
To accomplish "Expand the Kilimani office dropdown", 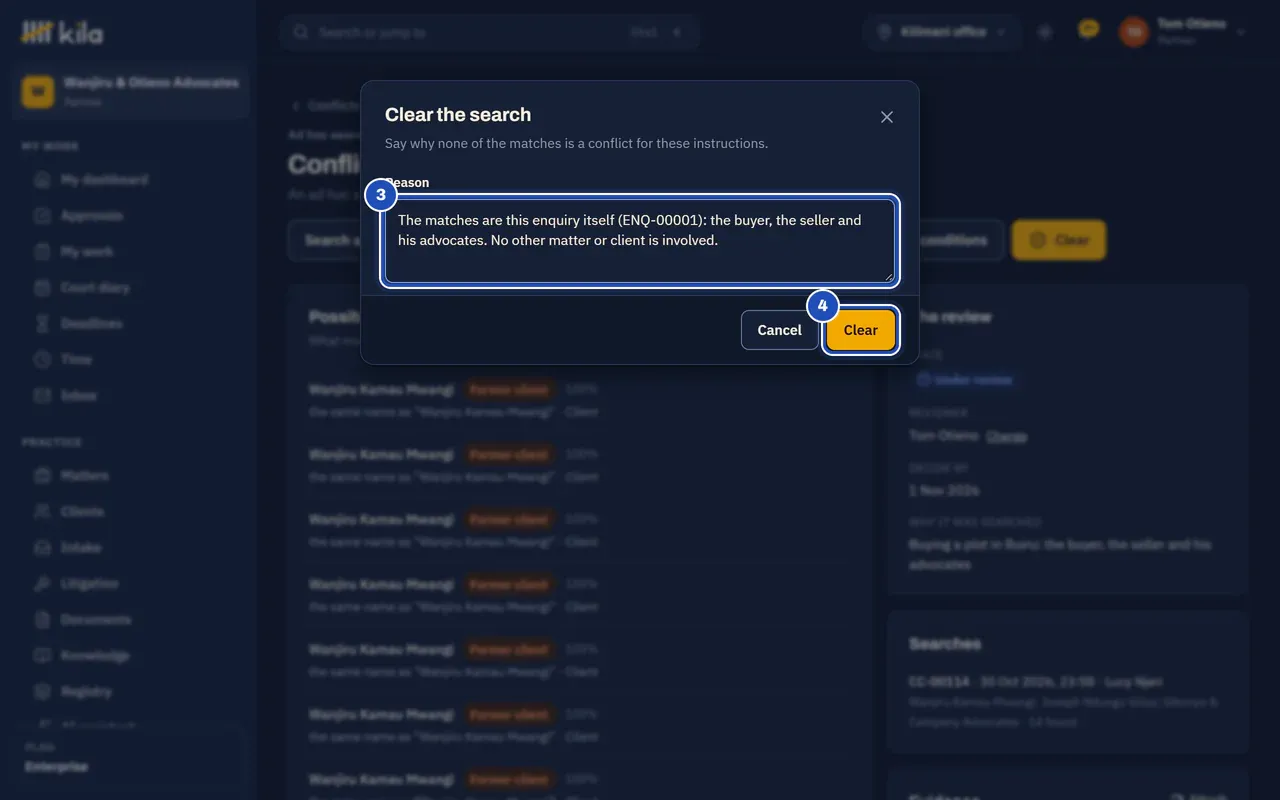I will 941,32.
